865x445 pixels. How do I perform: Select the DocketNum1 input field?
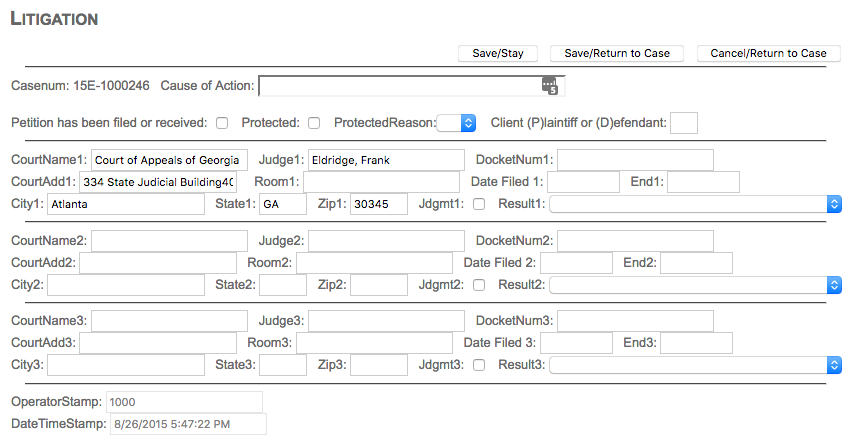[x=635, y=160]
